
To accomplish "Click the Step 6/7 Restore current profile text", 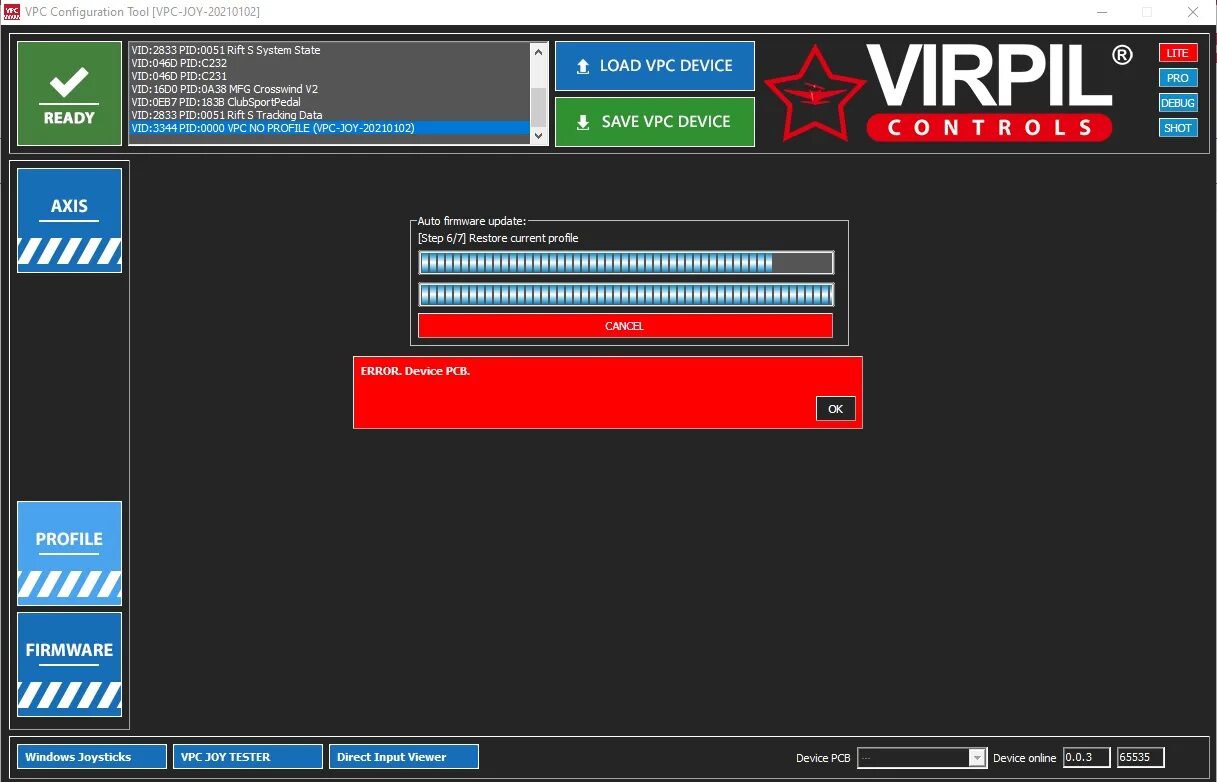I will [498, 238].
